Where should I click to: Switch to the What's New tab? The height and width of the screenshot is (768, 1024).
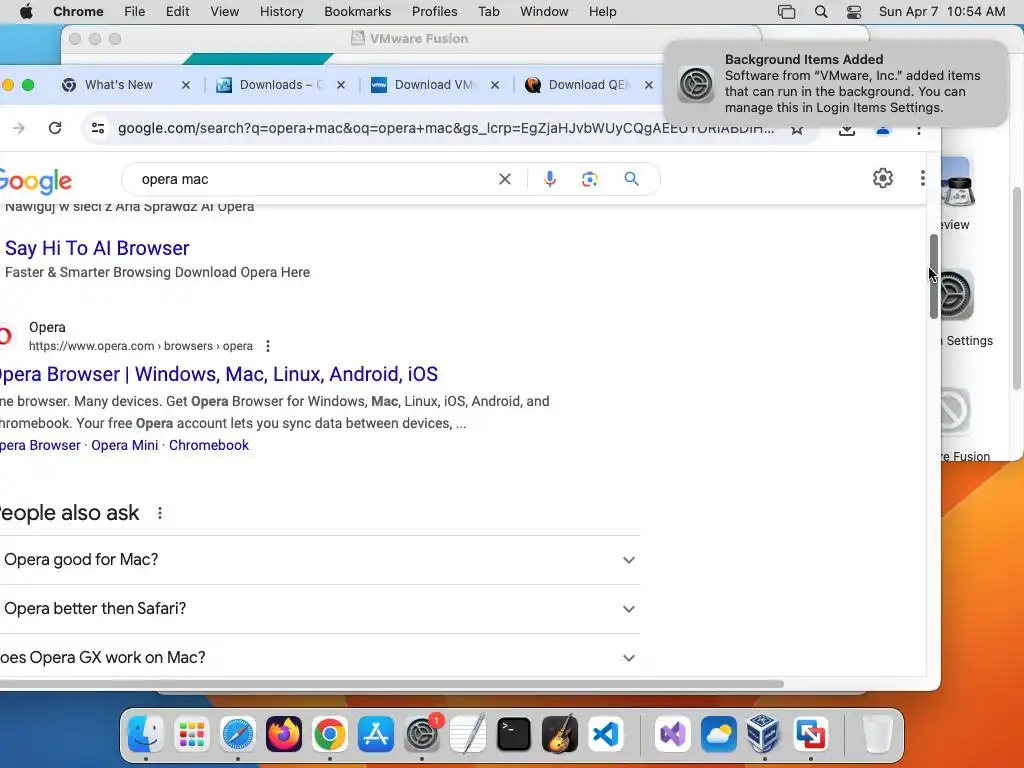pyautogui.click(x=119, y=85)
